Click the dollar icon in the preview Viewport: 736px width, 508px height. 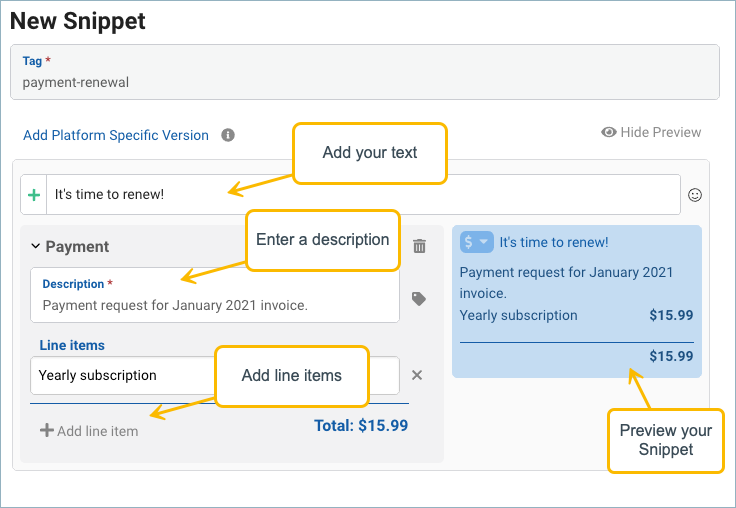(x=470, y=242)
